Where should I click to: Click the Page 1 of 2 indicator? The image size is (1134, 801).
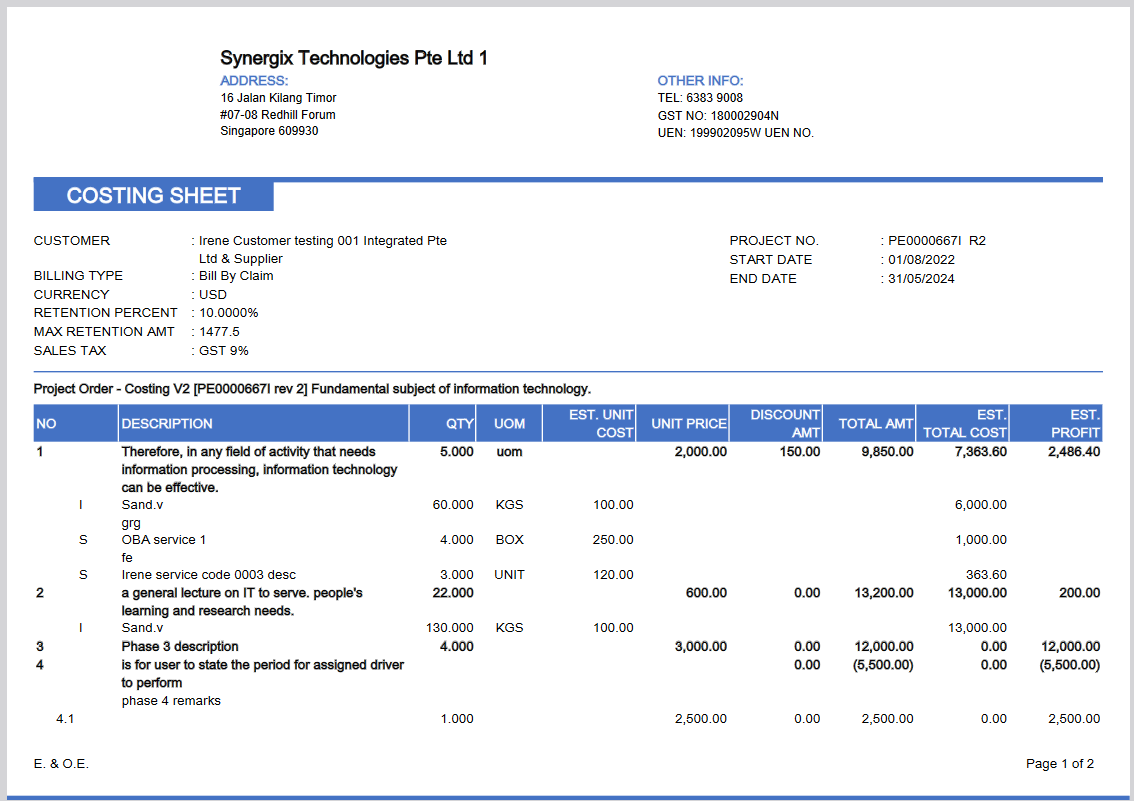pyautogui.click(x=1060, y=763)
